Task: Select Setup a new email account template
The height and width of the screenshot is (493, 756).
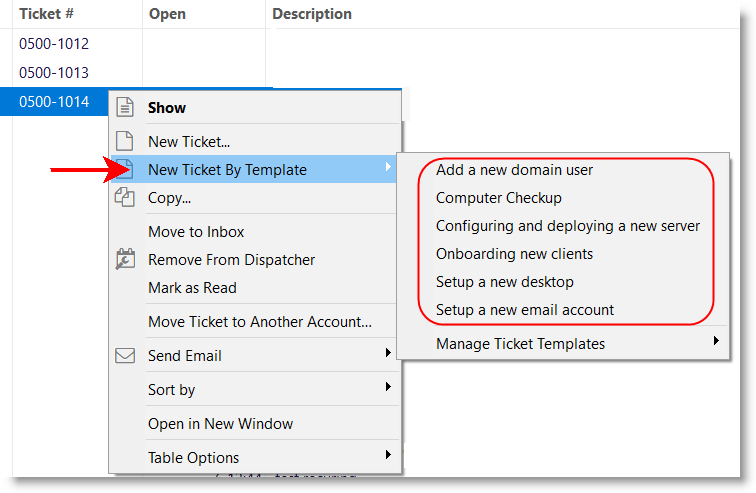Action: pyautogui.click(x=525, y=310)
